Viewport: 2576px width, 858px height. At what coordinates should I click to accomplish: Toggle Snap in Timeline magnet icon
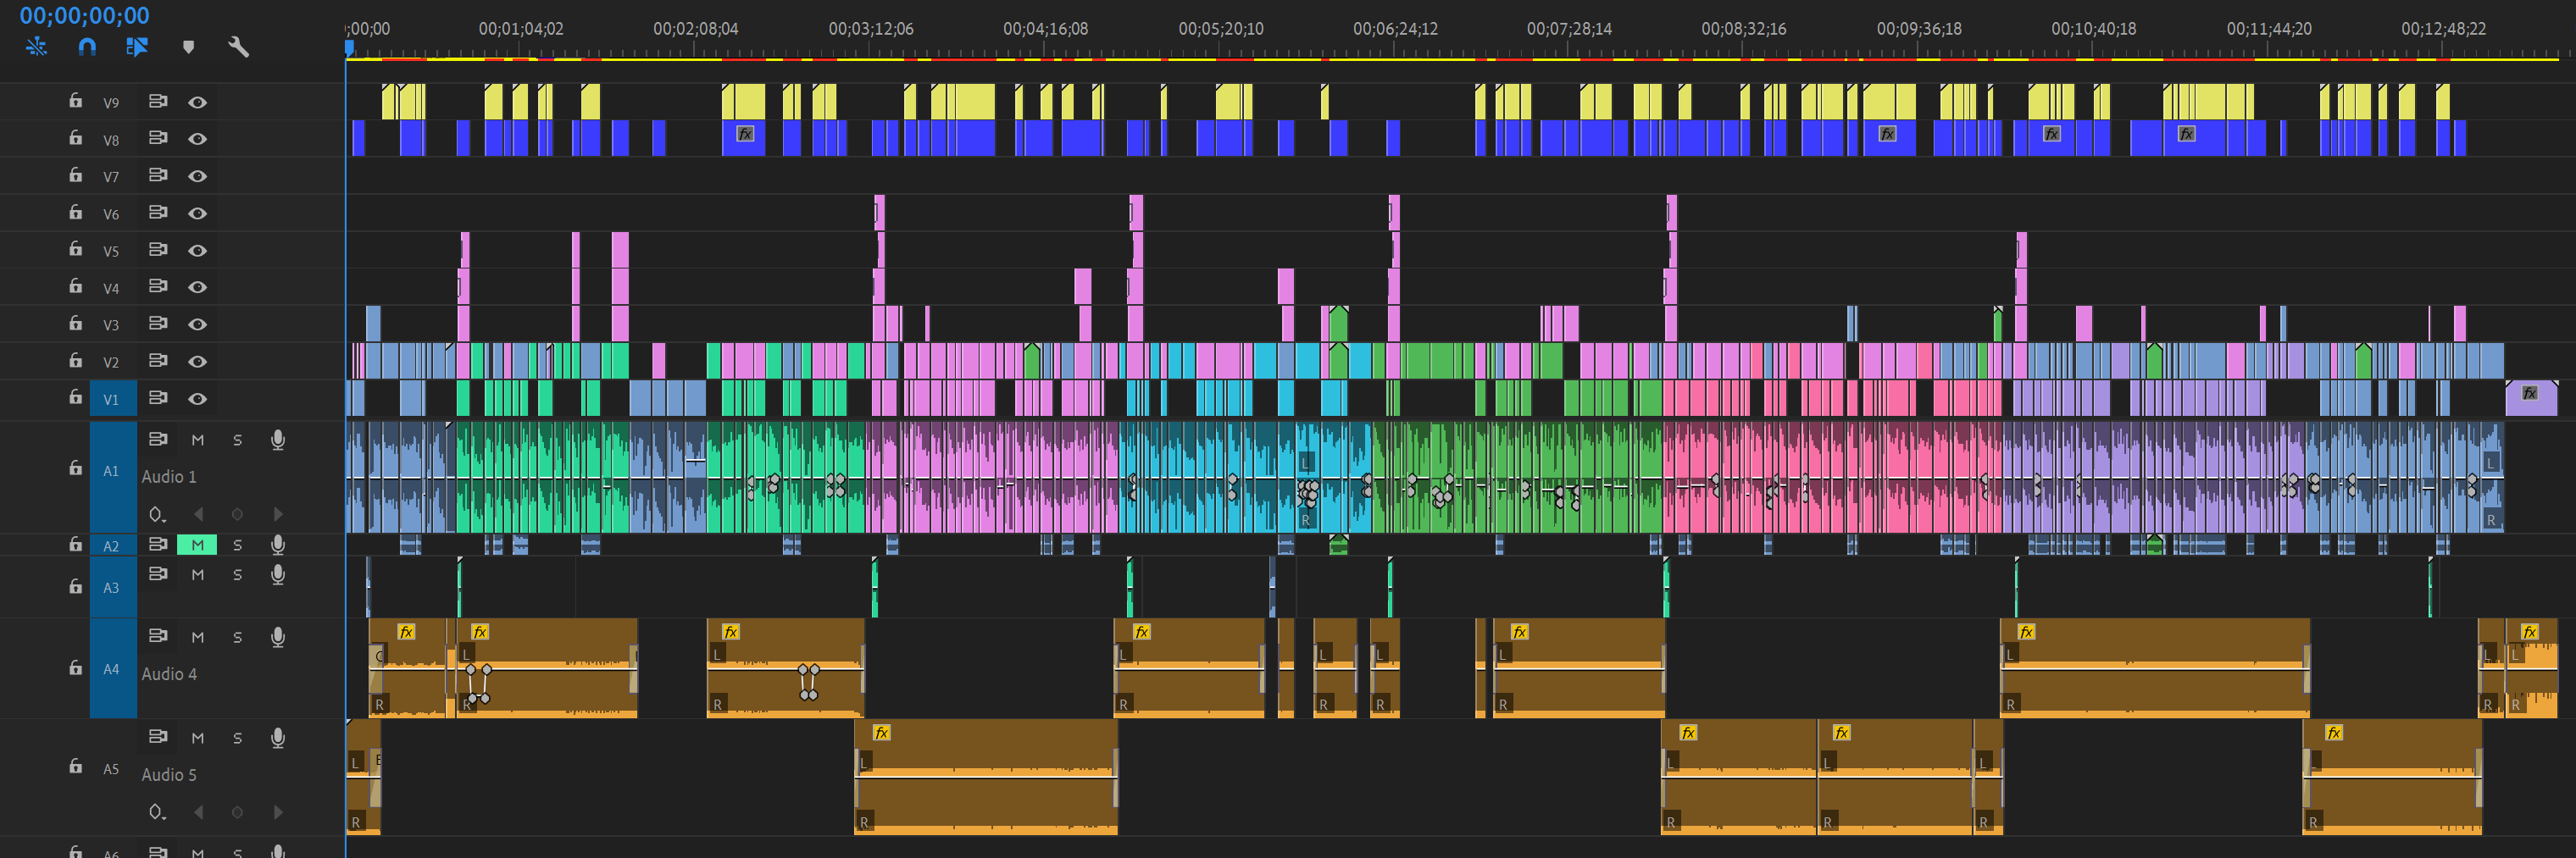[87, 46]
